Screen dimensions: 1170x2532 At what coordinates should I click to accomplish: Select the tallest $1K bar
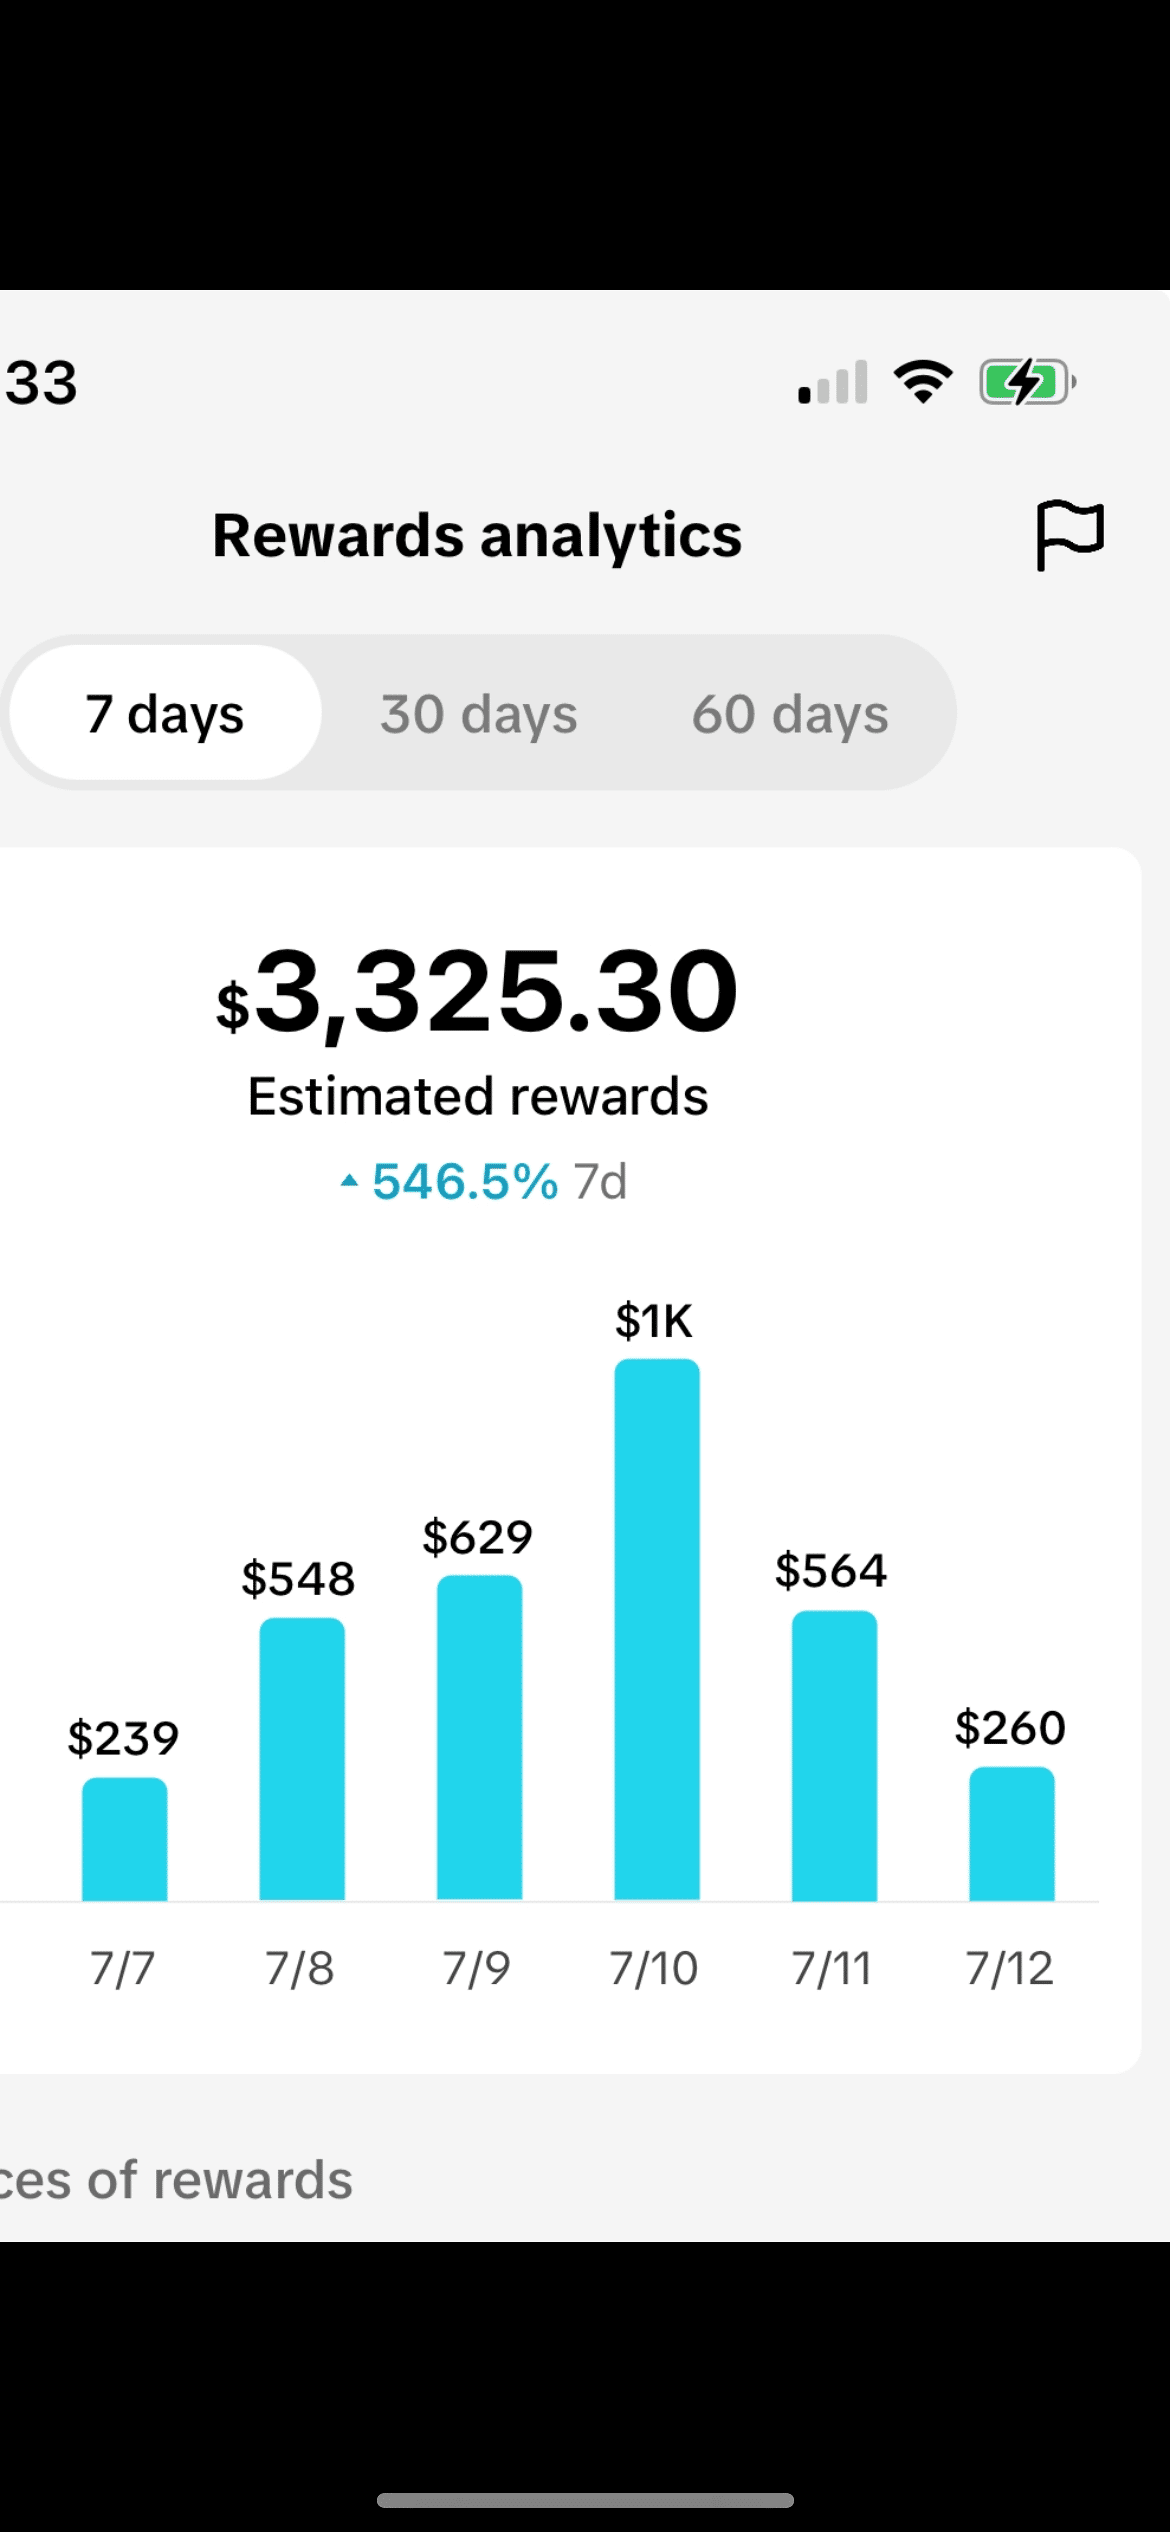point(657,1628)
